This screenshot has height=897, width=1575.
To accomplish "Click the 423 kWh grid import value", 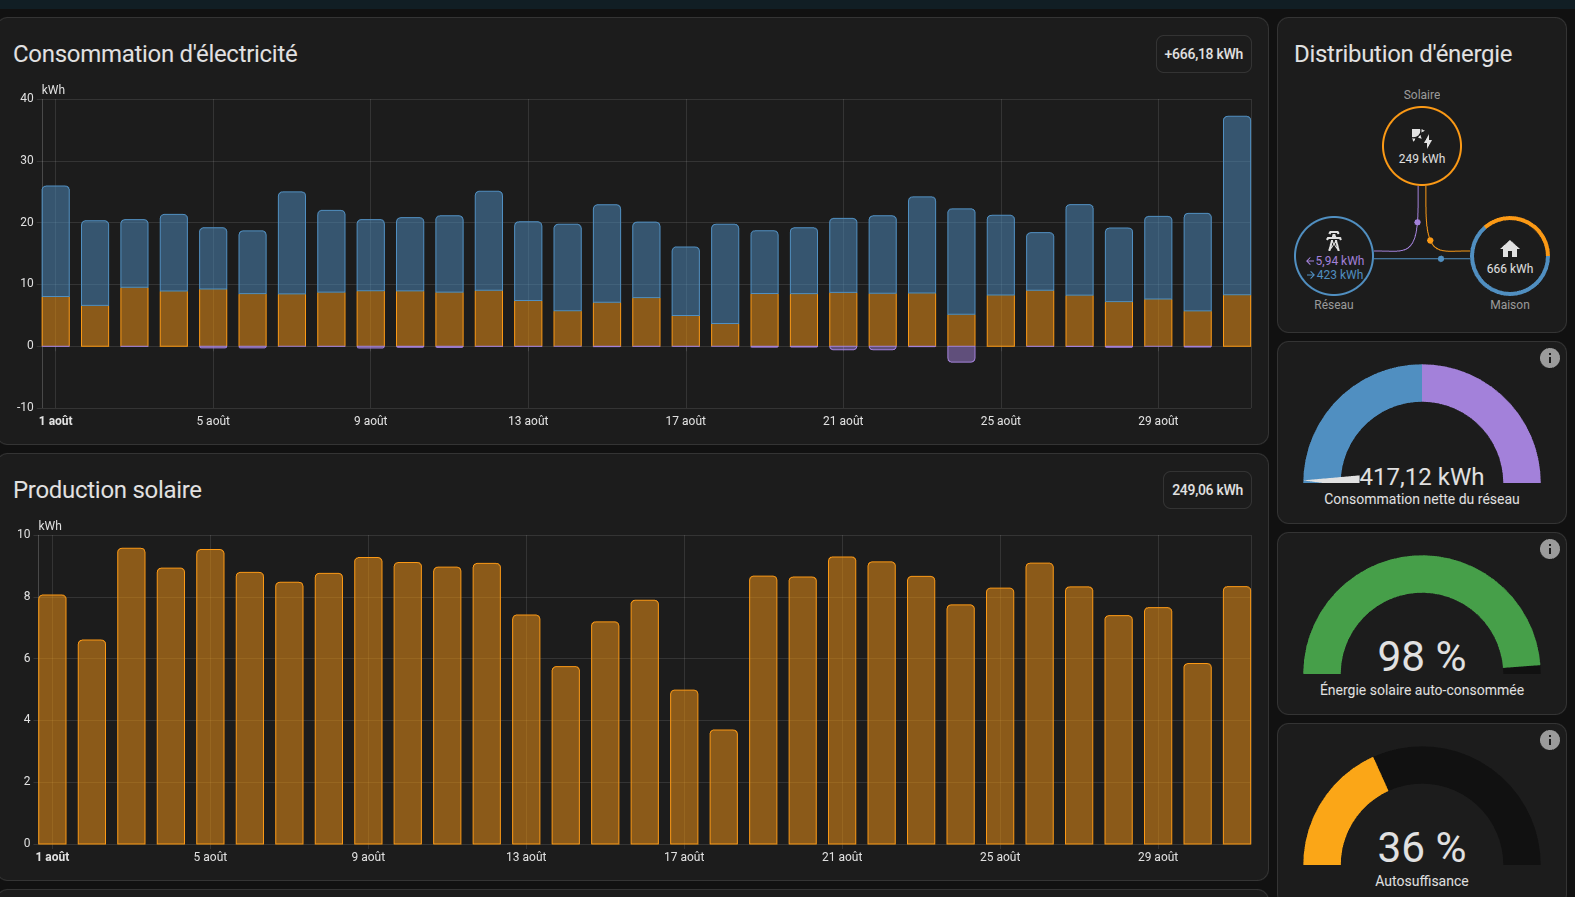I will click(1339, 275).
